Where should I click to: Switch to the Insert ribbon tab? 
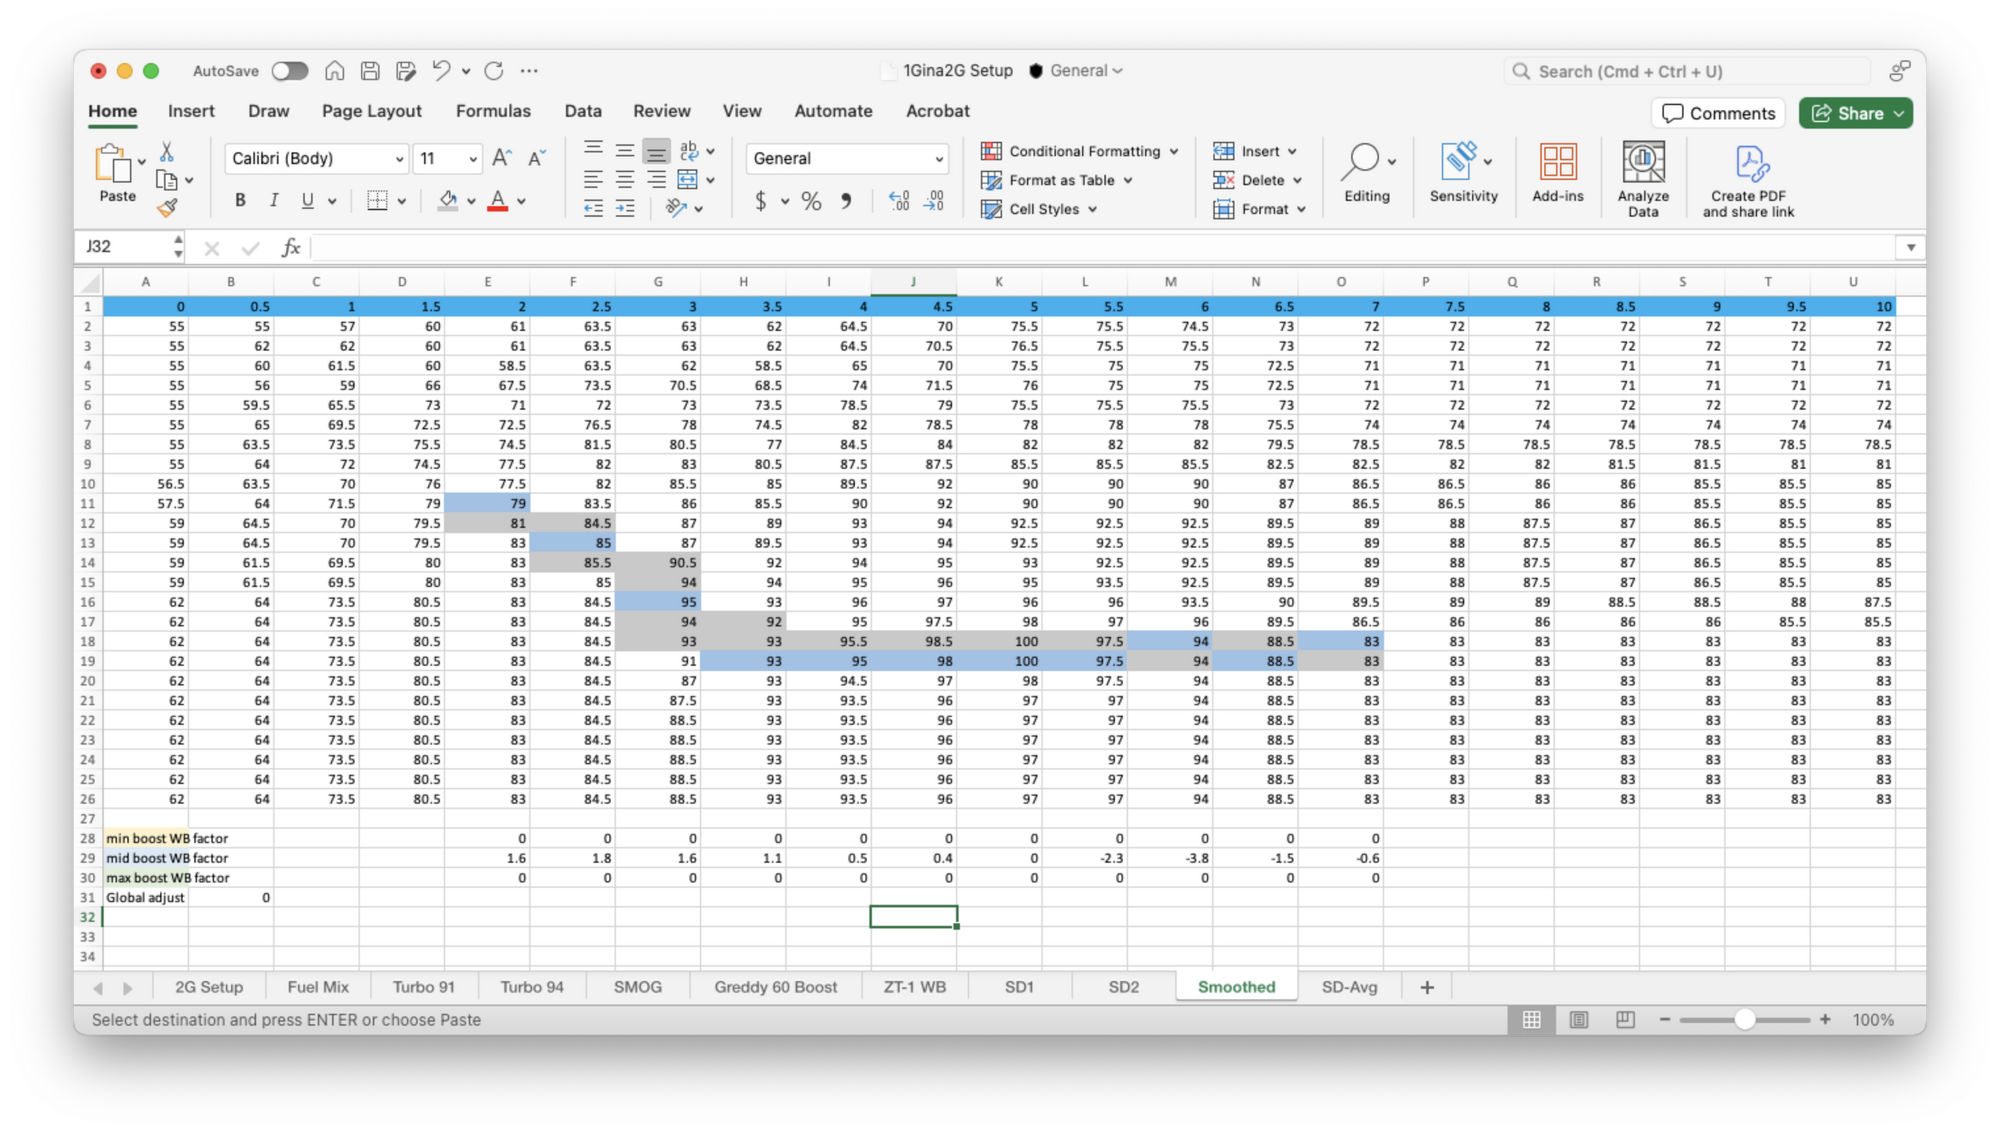point(191,111)
